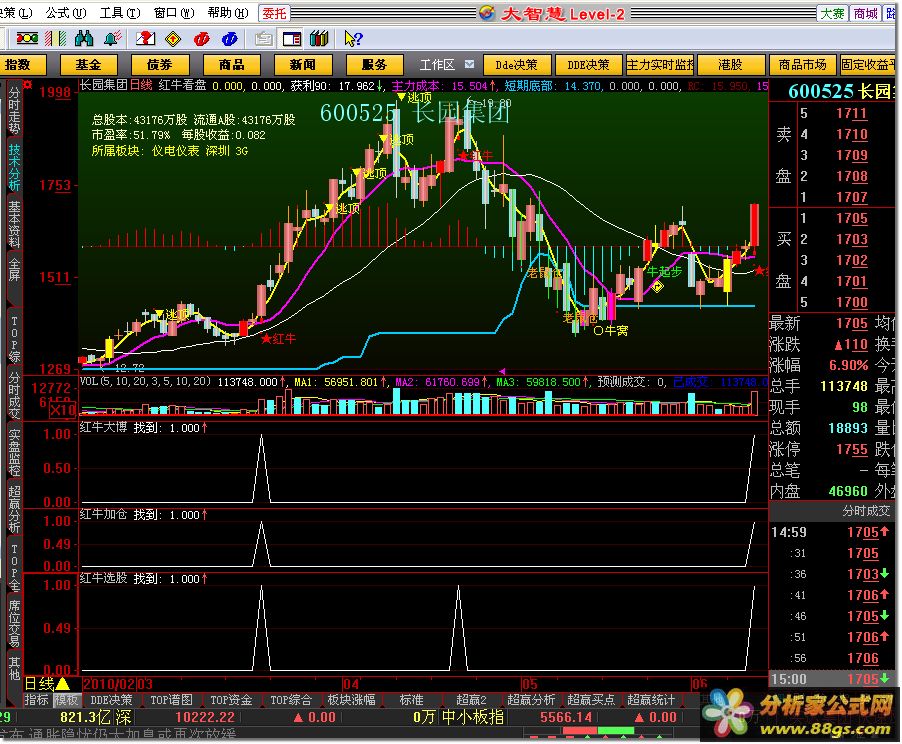Select the TOP谱图 bottom tab
This screenshot has width=902, height=744.
(171, 700)
